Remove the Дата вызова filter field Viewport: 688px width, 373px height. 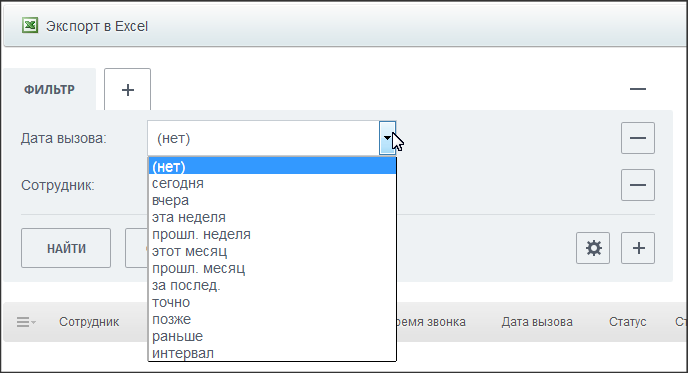pos(638,138)
